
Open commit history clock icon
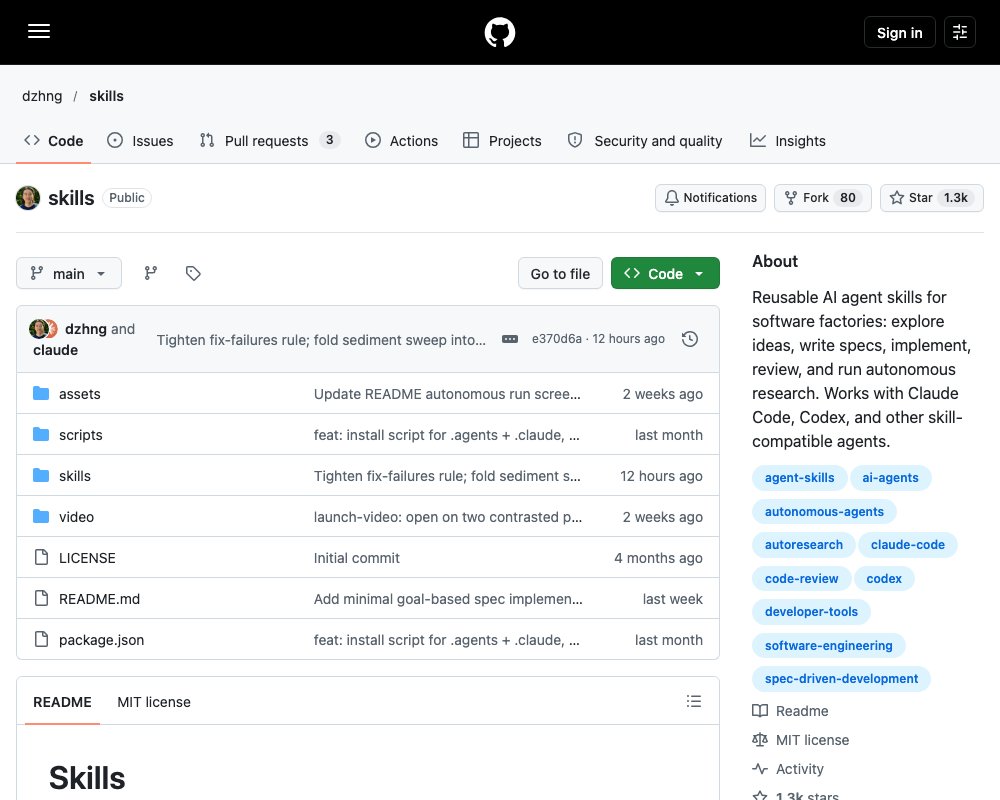tap(689, 339)
